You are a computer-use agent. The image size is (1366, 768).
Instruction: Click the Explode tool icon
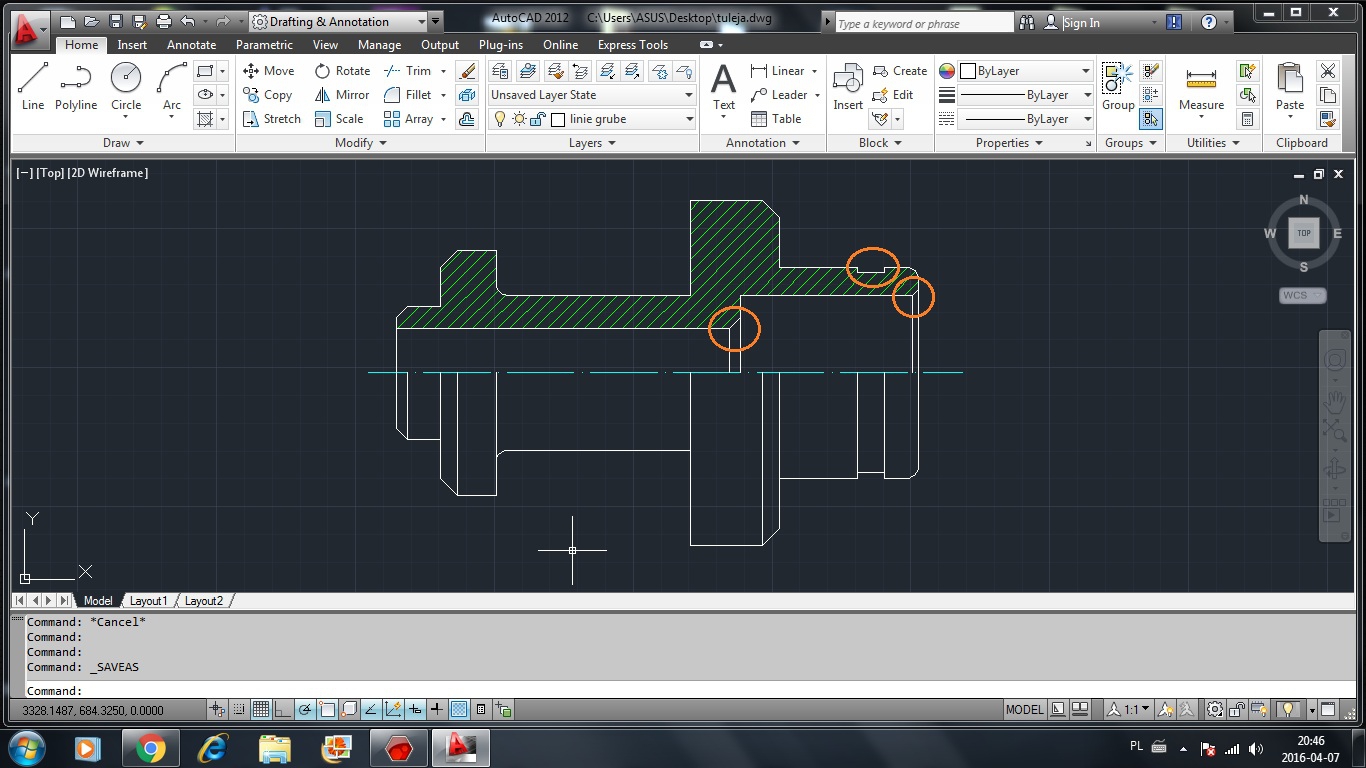(x=467, y=95)
